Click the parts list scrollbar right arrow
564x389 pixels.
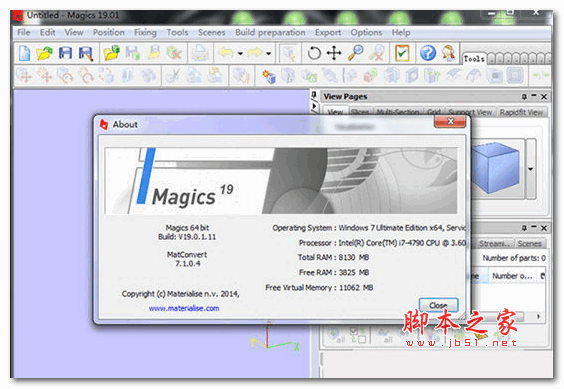[538, 317]
